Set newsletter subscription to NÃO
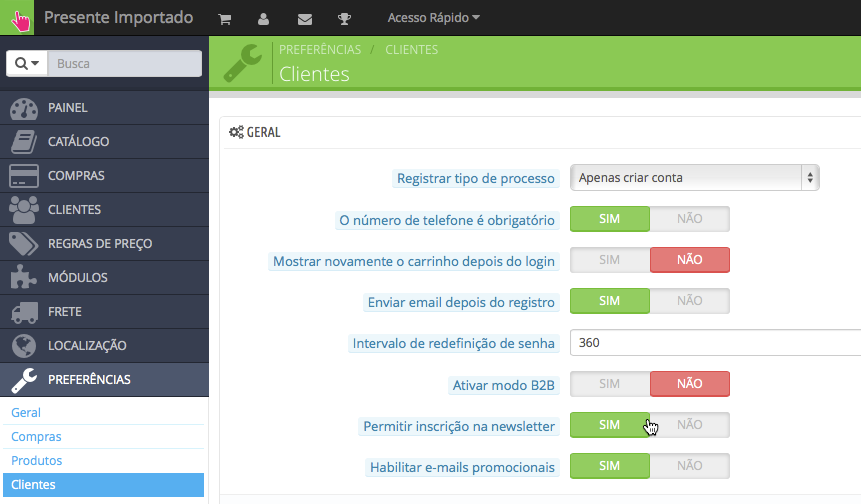Viewport: 861px width, 504px height. pos(690,425)
